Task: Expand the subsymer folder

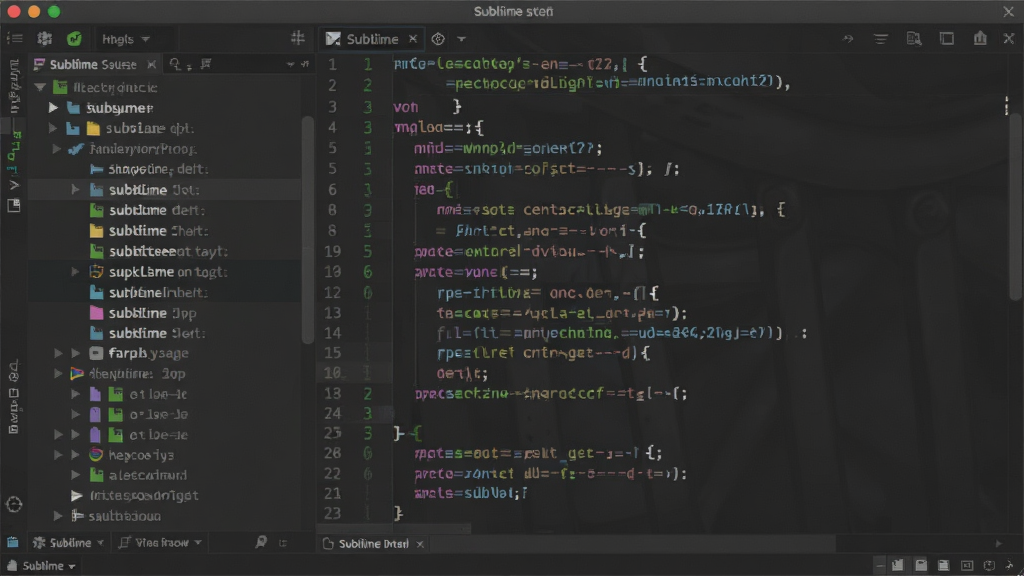Action: (x=54, y=108)
